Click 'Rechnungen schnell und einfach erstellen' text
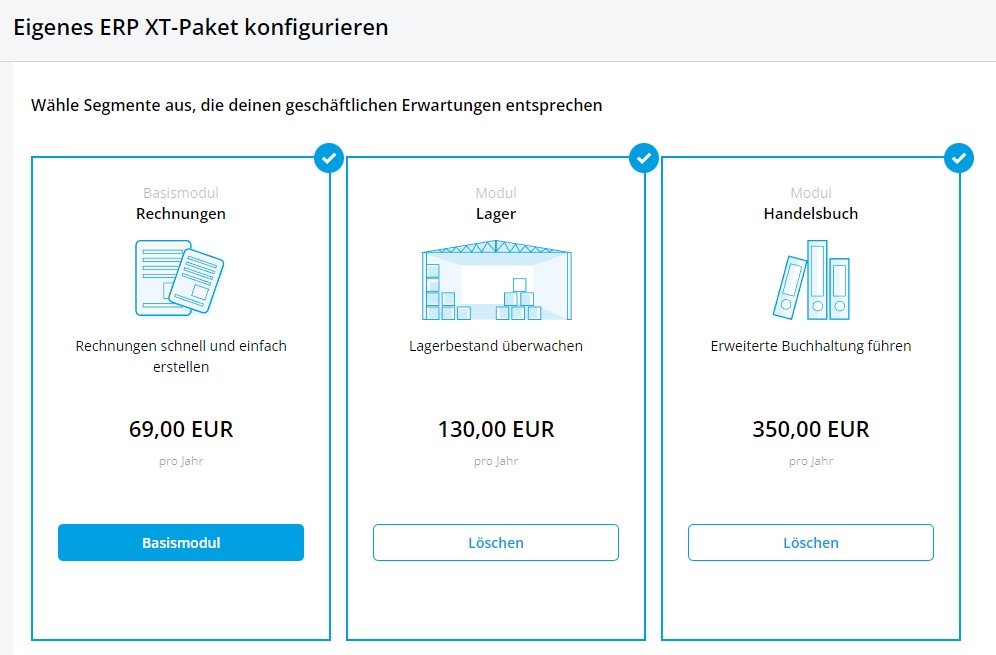The image size is (996, 655). coord(181,356)
